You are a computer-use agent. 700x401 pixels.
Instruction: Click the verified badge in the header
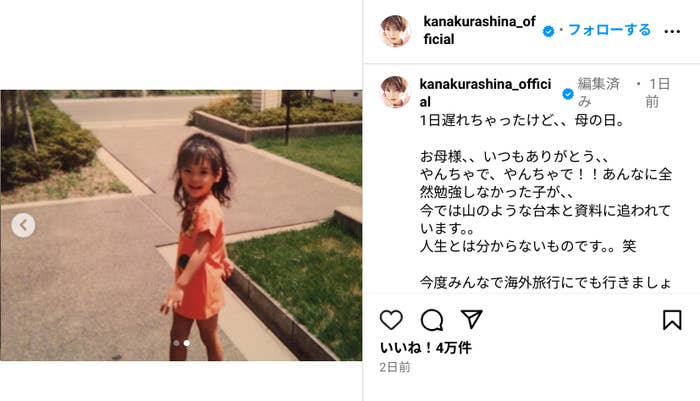548,31
